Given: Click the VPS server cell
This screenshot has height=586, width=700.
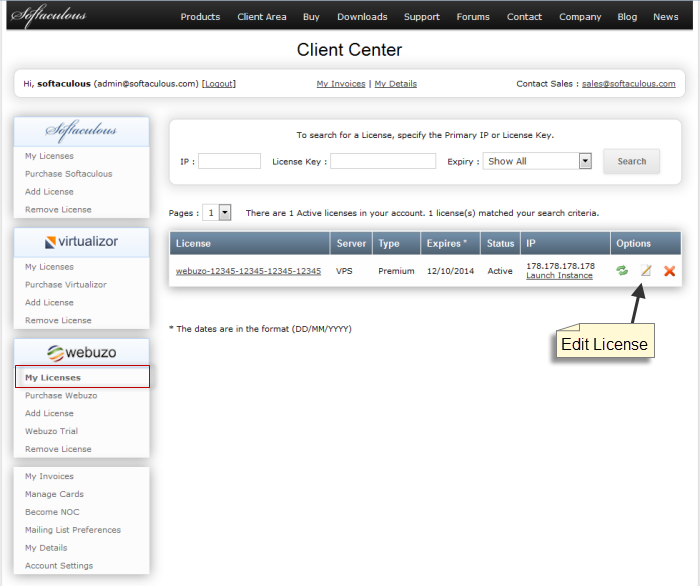Looking at the screenshot, I should [x=344, y=271].
